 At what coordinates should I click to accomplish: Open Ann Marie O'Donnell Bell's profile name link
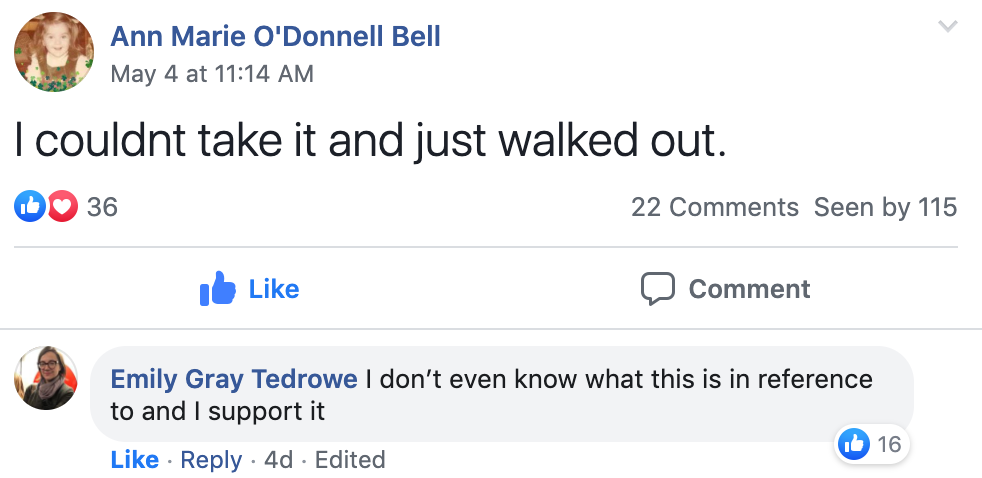click(x=275, y=37)
